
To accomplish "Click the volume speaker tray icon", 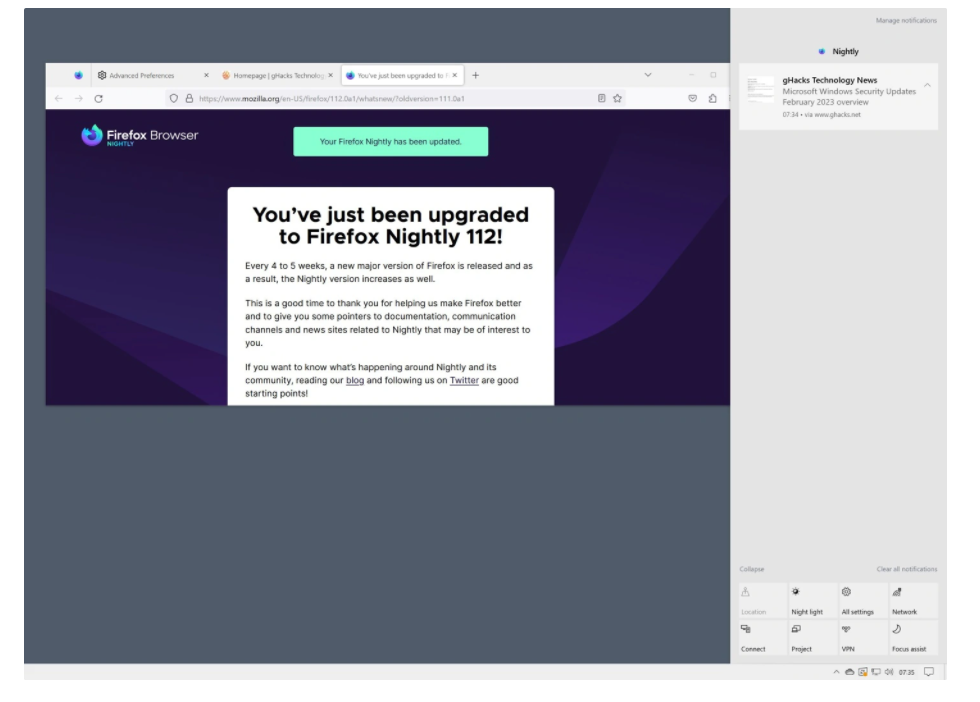I will tap(889, 672).
